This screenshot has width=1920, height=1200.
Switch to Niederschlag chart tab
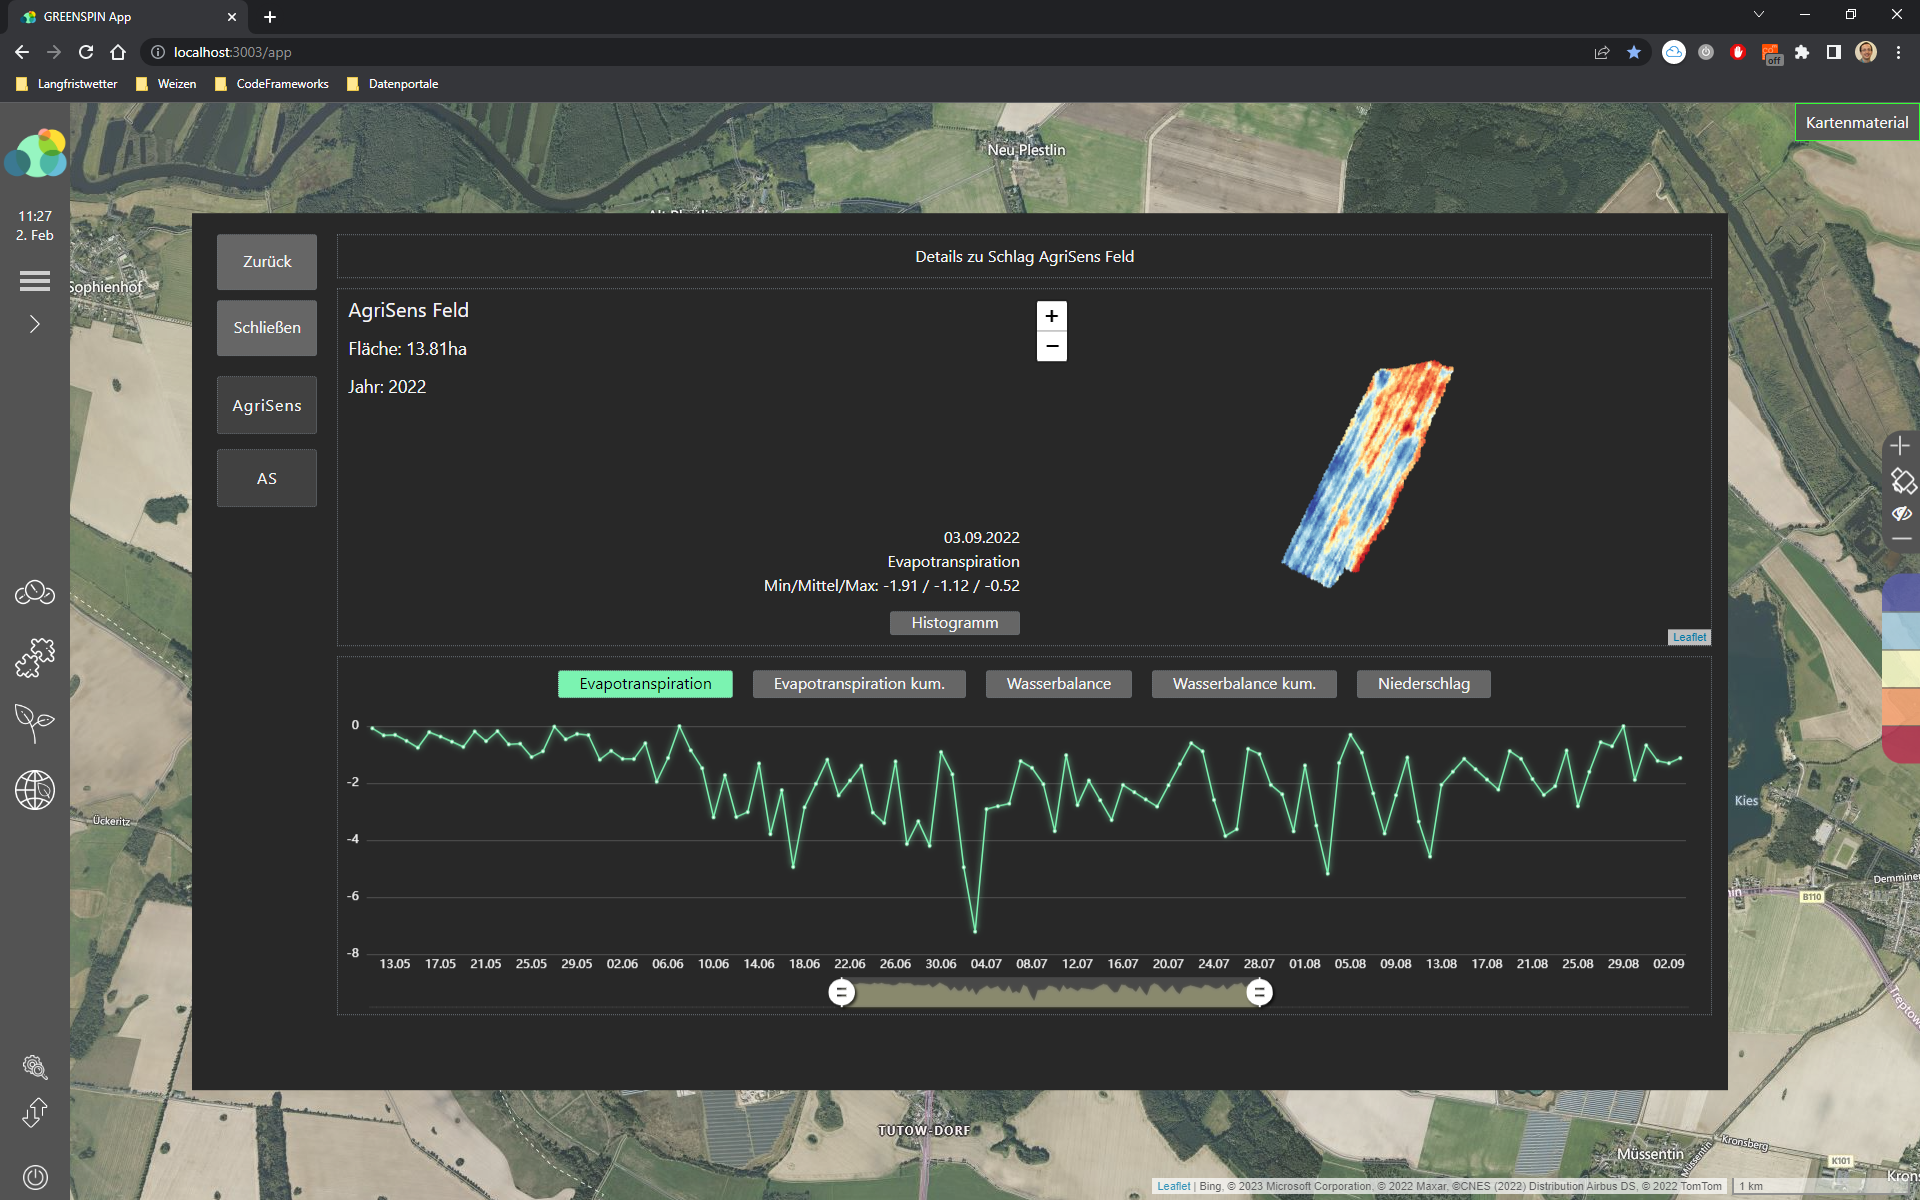point(1423,684)
